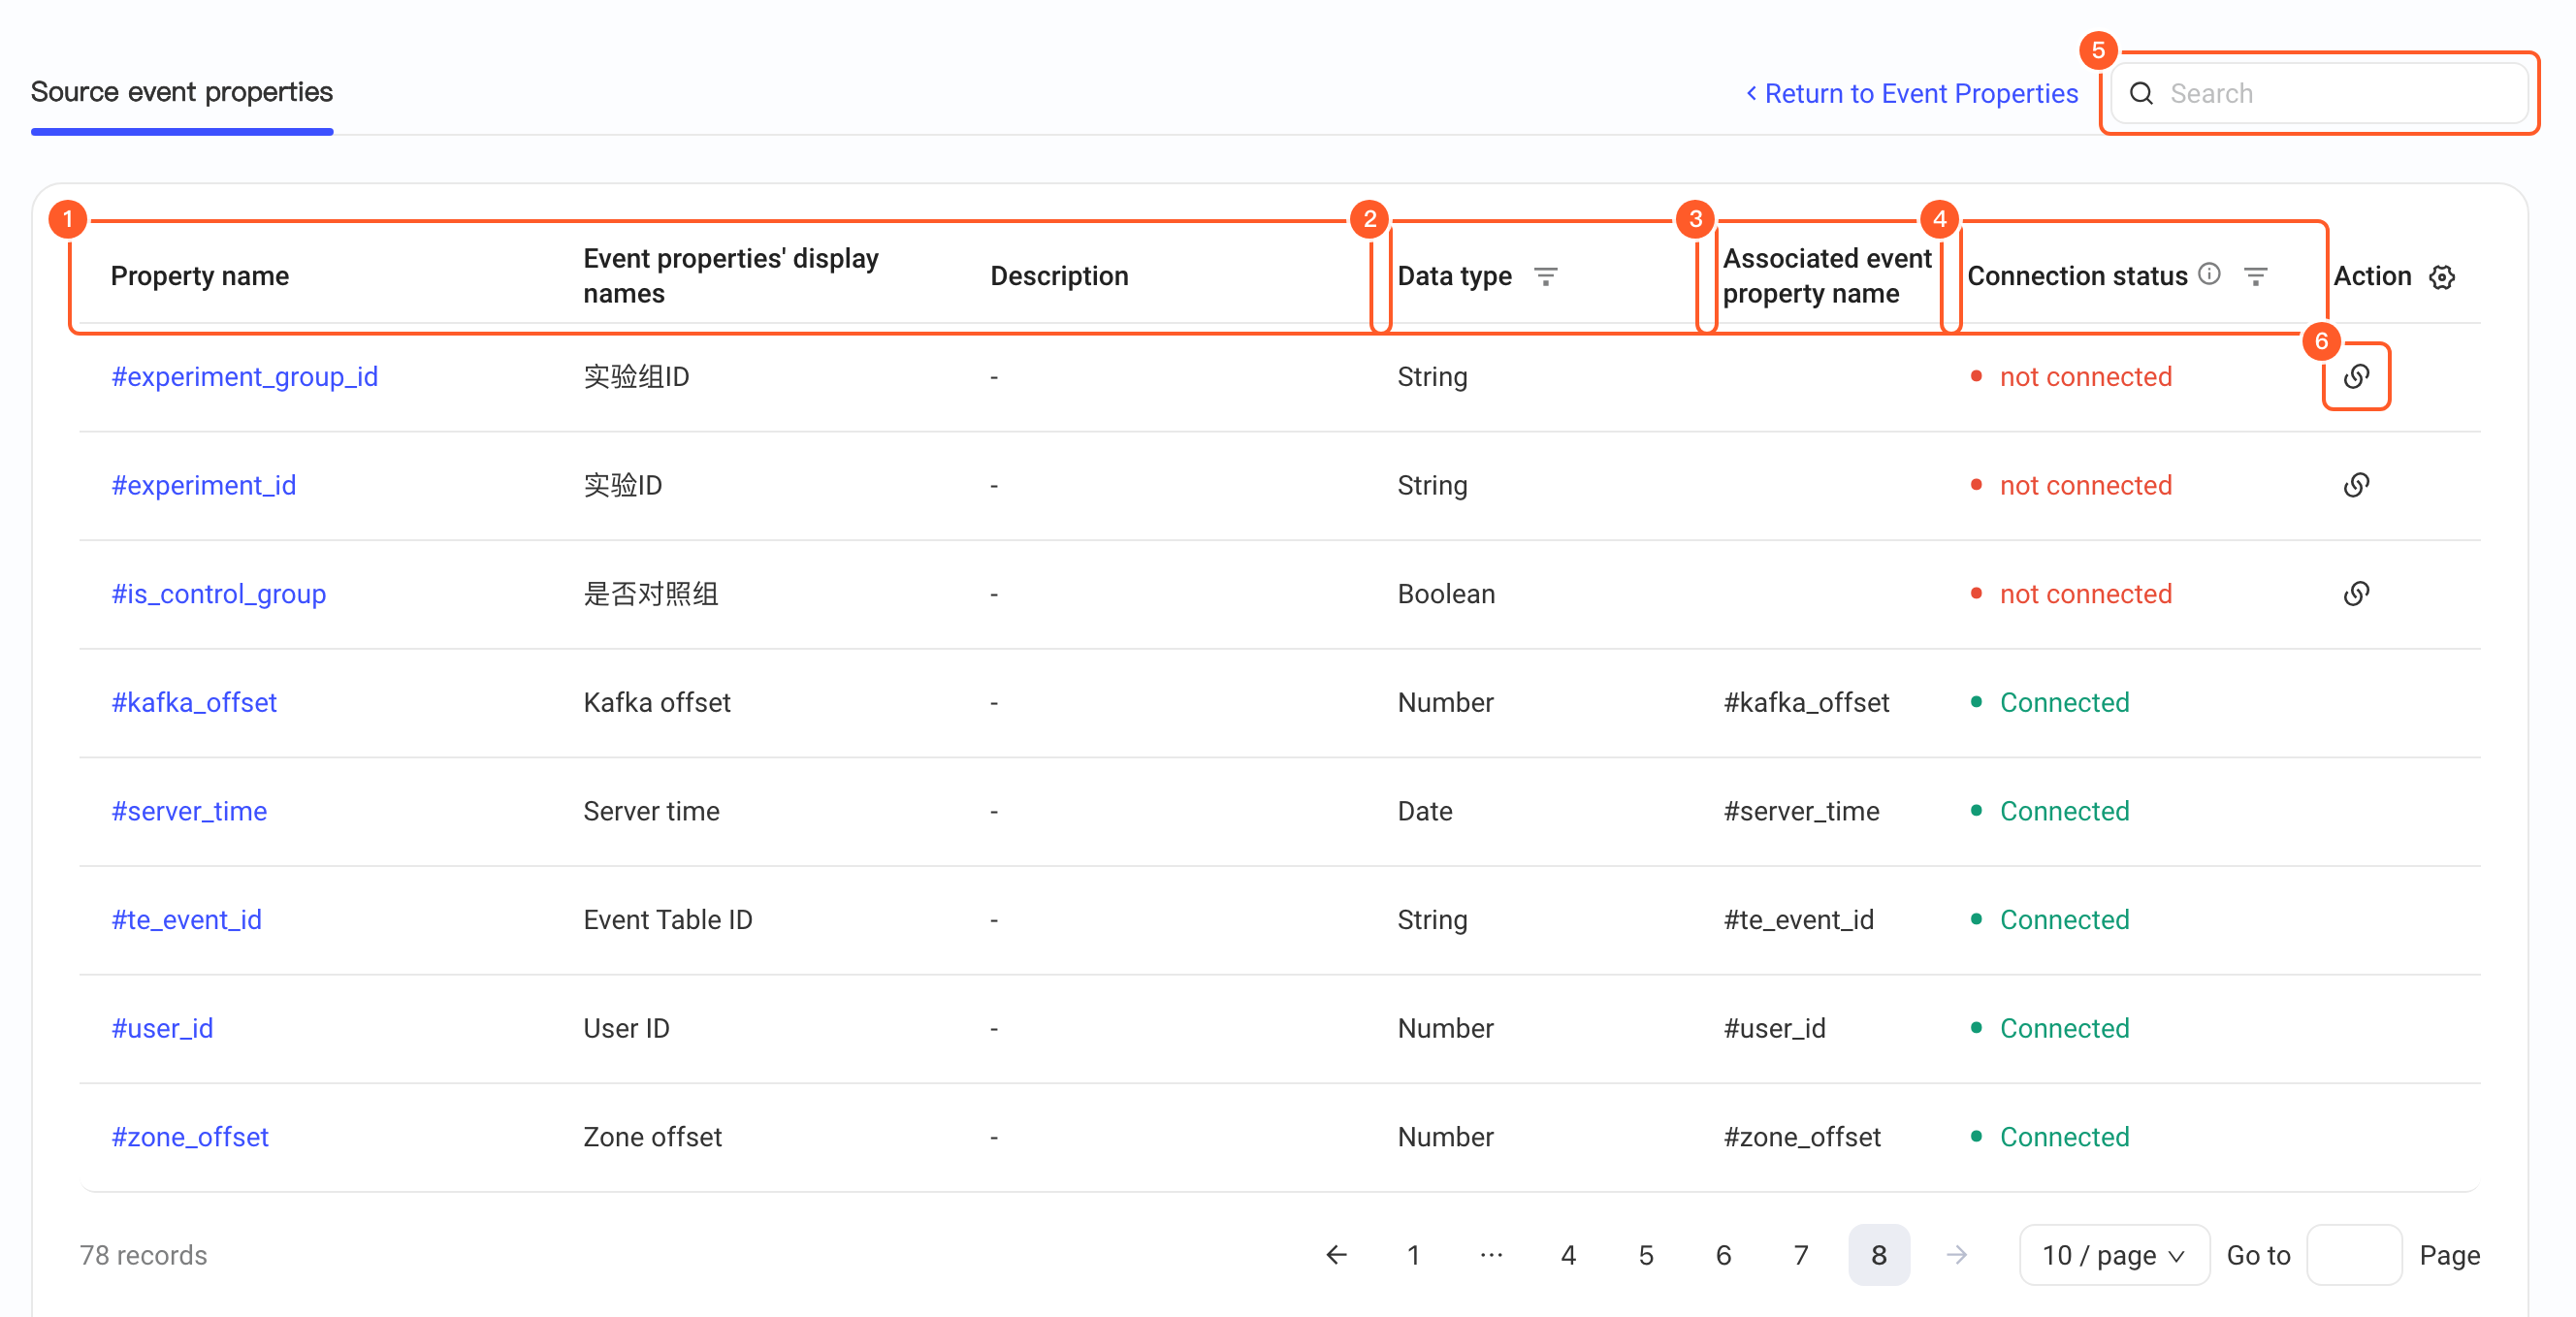Click the 'Date' data type cell
Image resolution: width=2576 pixels, height=1317 pixels.
1425,811
